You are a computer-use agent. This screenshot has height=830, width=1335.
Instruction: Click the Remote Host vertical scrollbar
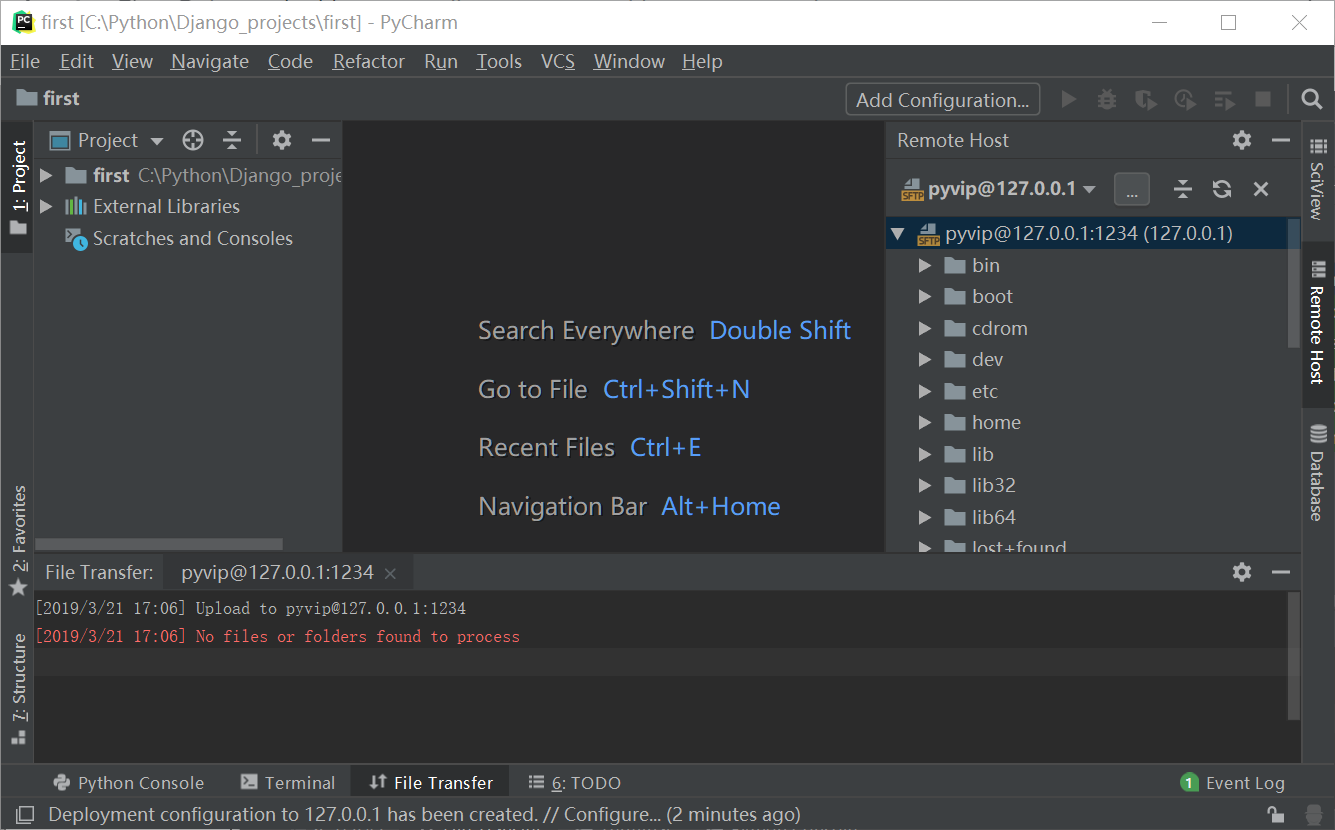[x=1294, y=283]
